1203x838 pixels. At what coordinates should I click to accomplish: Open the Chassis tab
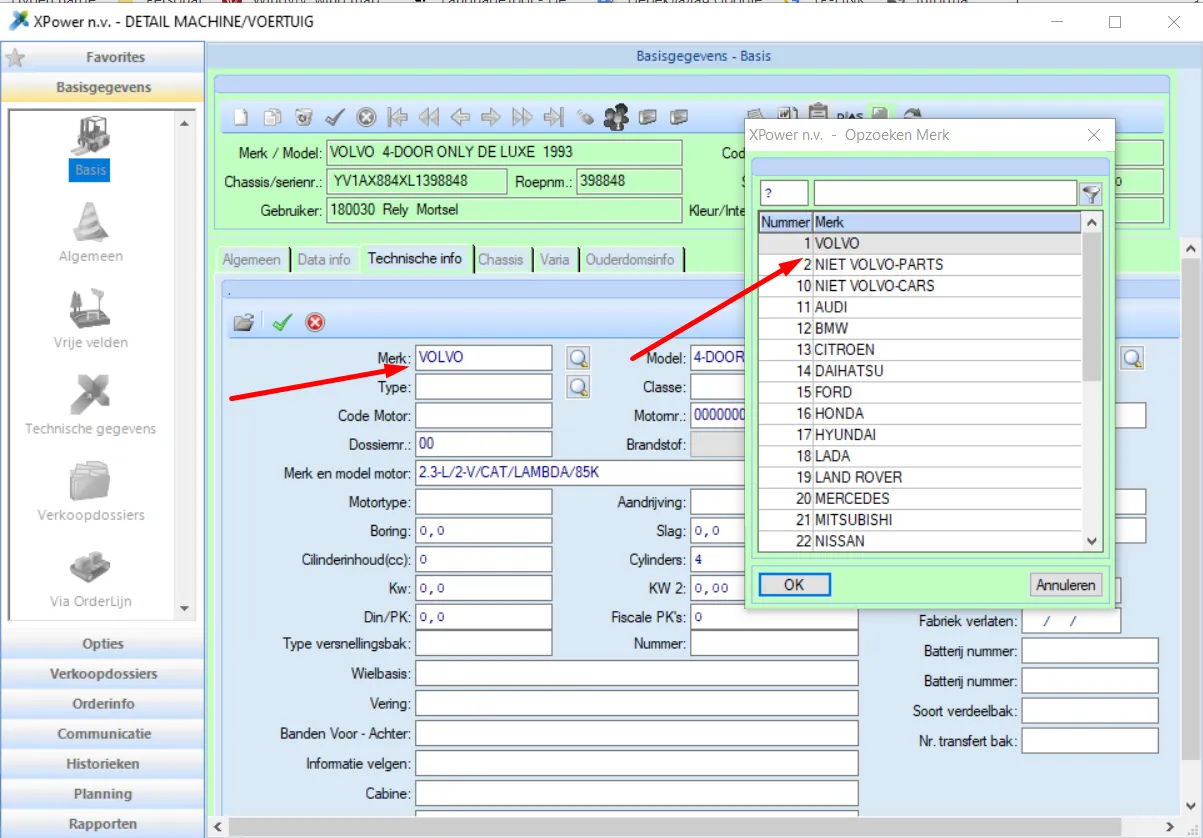pos(501,259)
